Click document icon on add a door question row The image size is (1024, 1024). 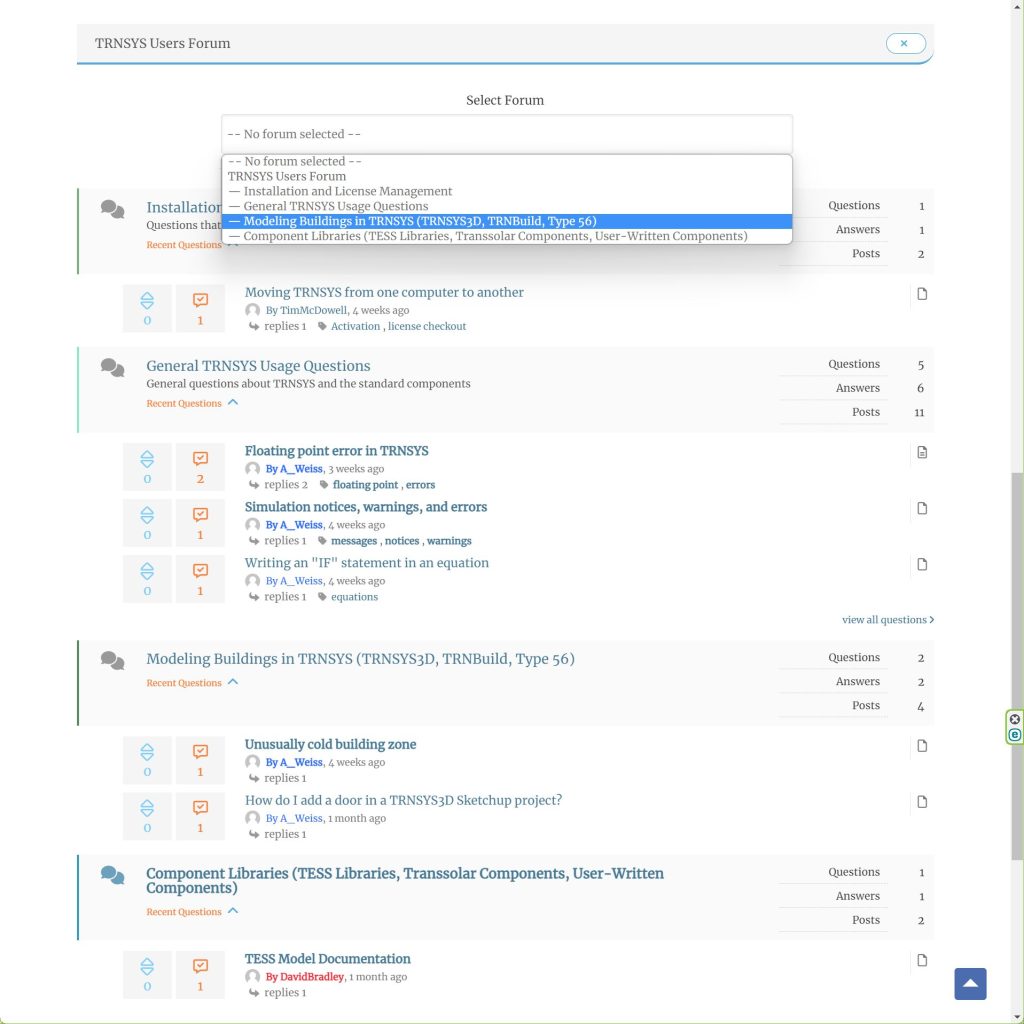(922, 802)
